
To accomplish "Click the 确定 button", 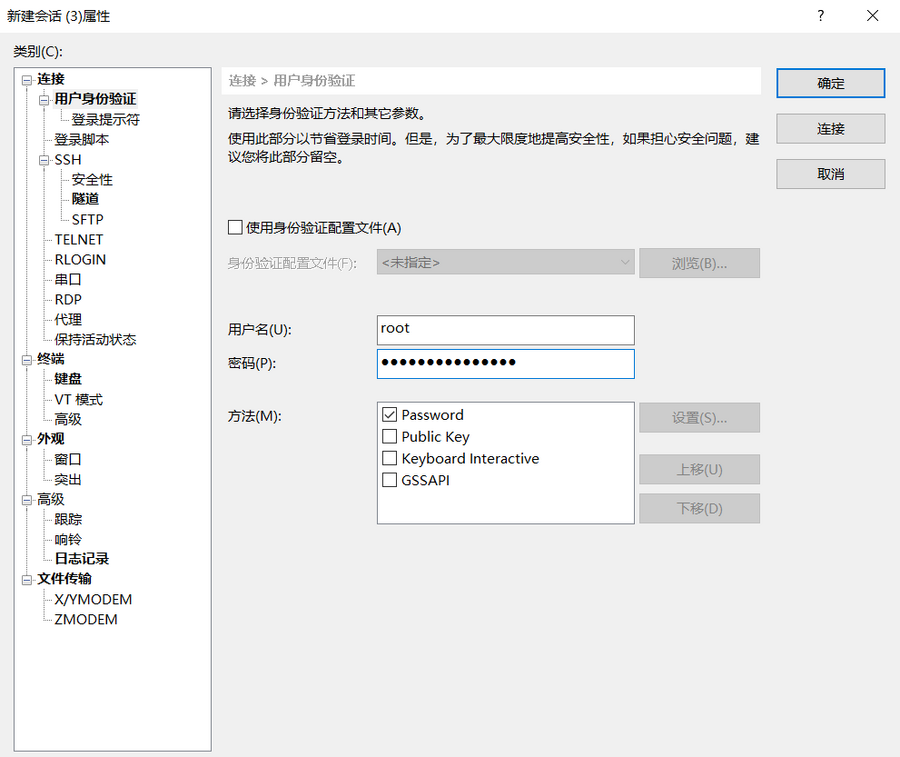I will click(830, 84).
